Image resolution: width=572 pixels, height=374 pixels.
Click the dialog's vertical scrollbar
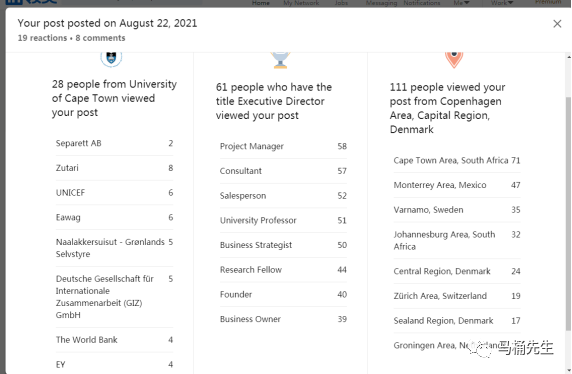(568, 213)
